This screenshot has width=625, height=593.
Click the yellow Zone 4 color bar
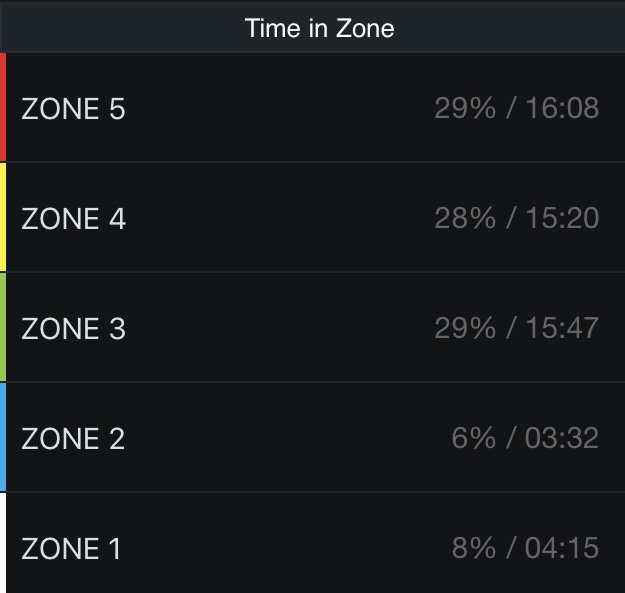[3, 217]
